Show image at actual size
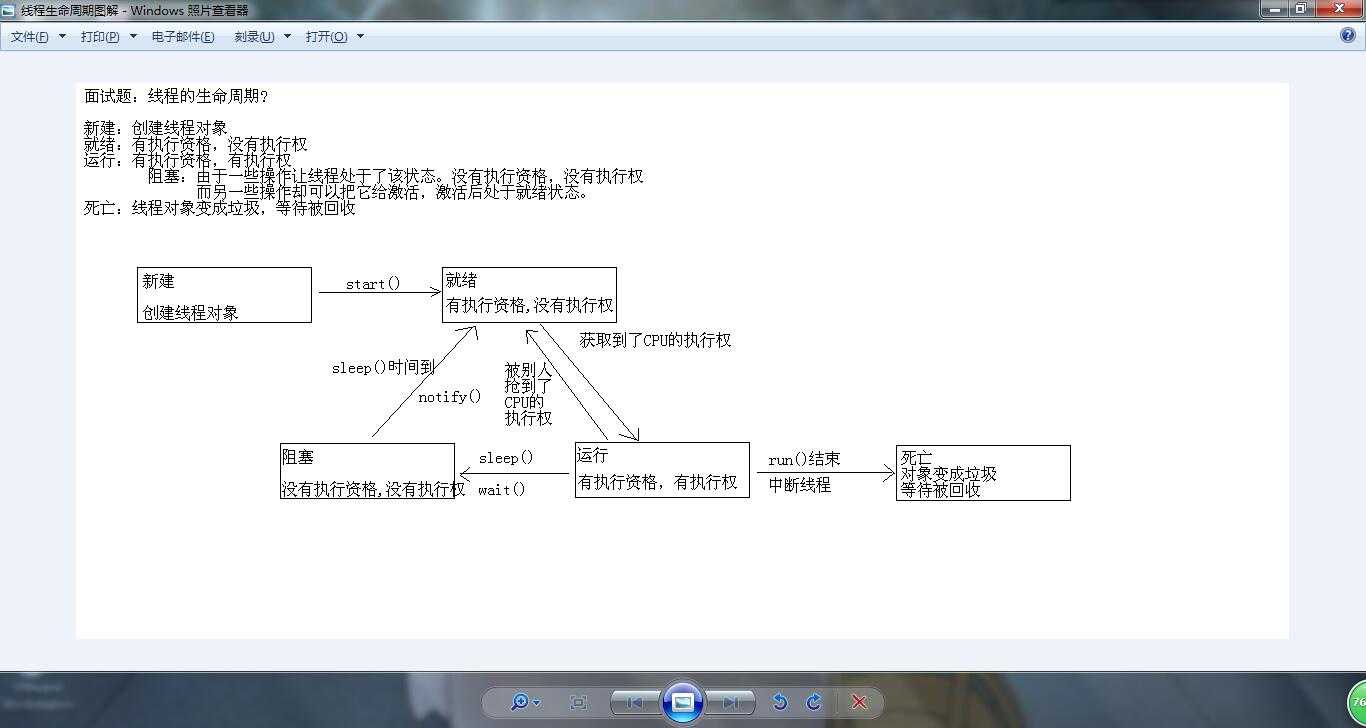 (x=578, y=702)
